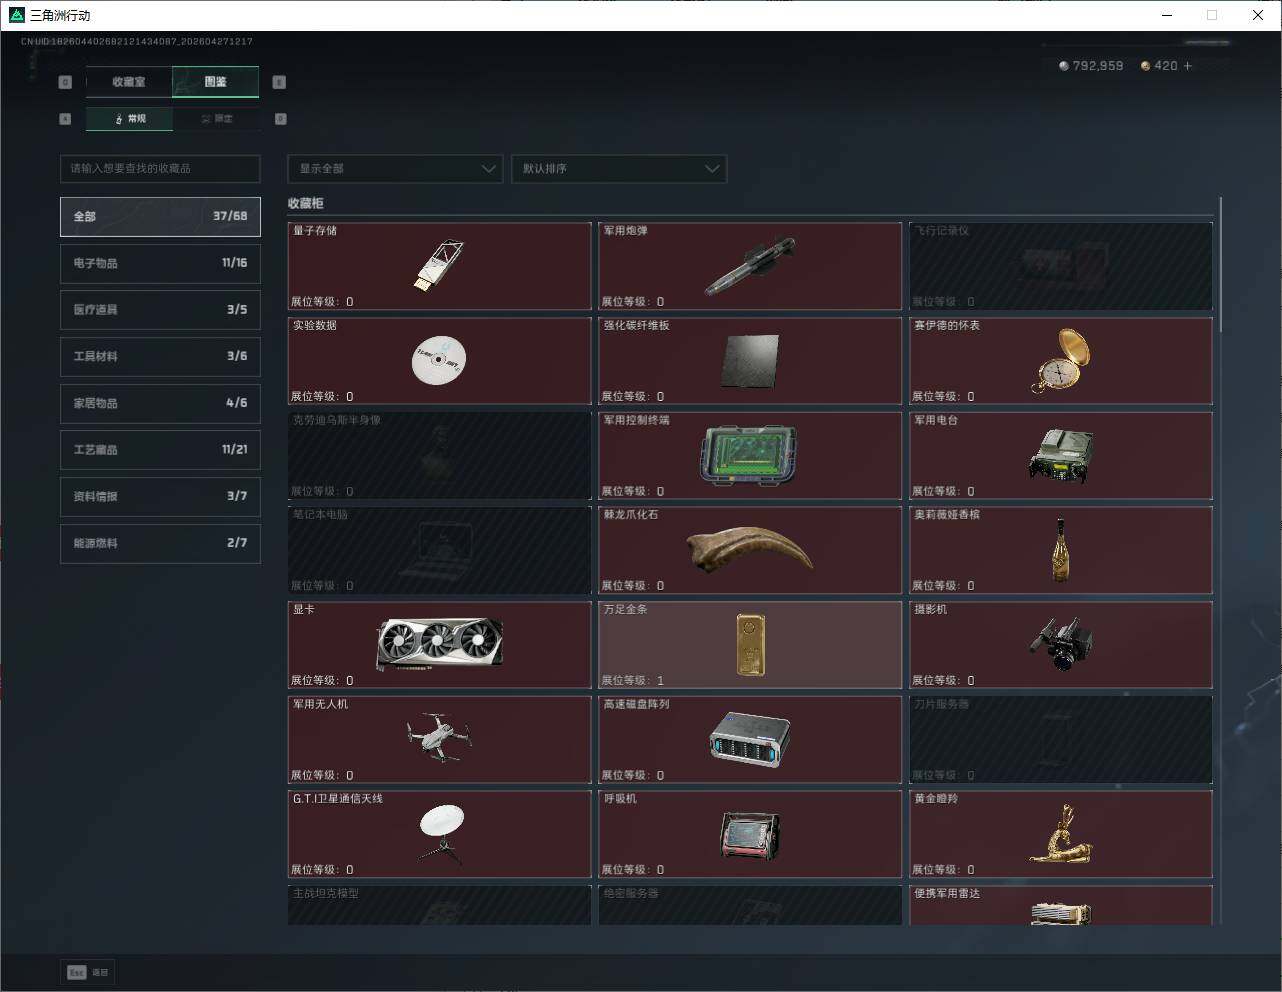This screenshot has width=1282, height=992.
Task: Click the Esc 返回 back button
Action: coord(89,972)
